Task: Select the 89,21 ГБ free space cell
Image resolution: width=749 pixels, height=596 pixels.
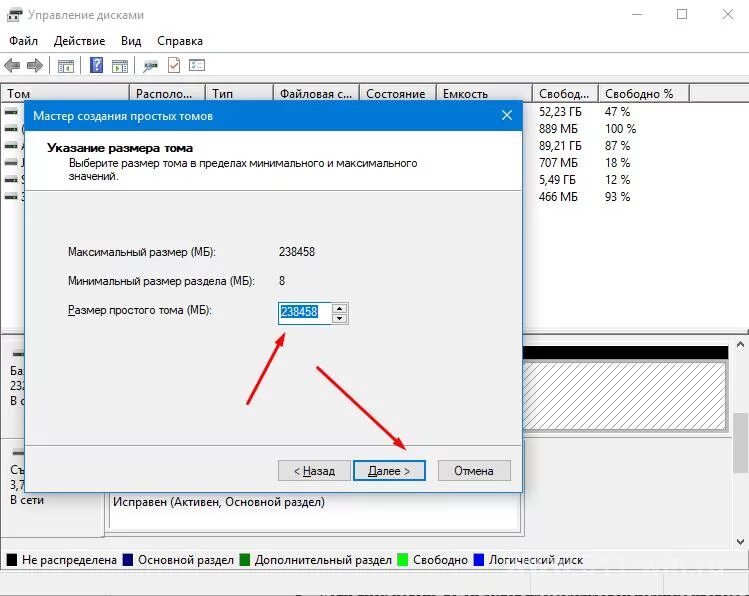Action: pyautogui.click(x=560, y=146)
